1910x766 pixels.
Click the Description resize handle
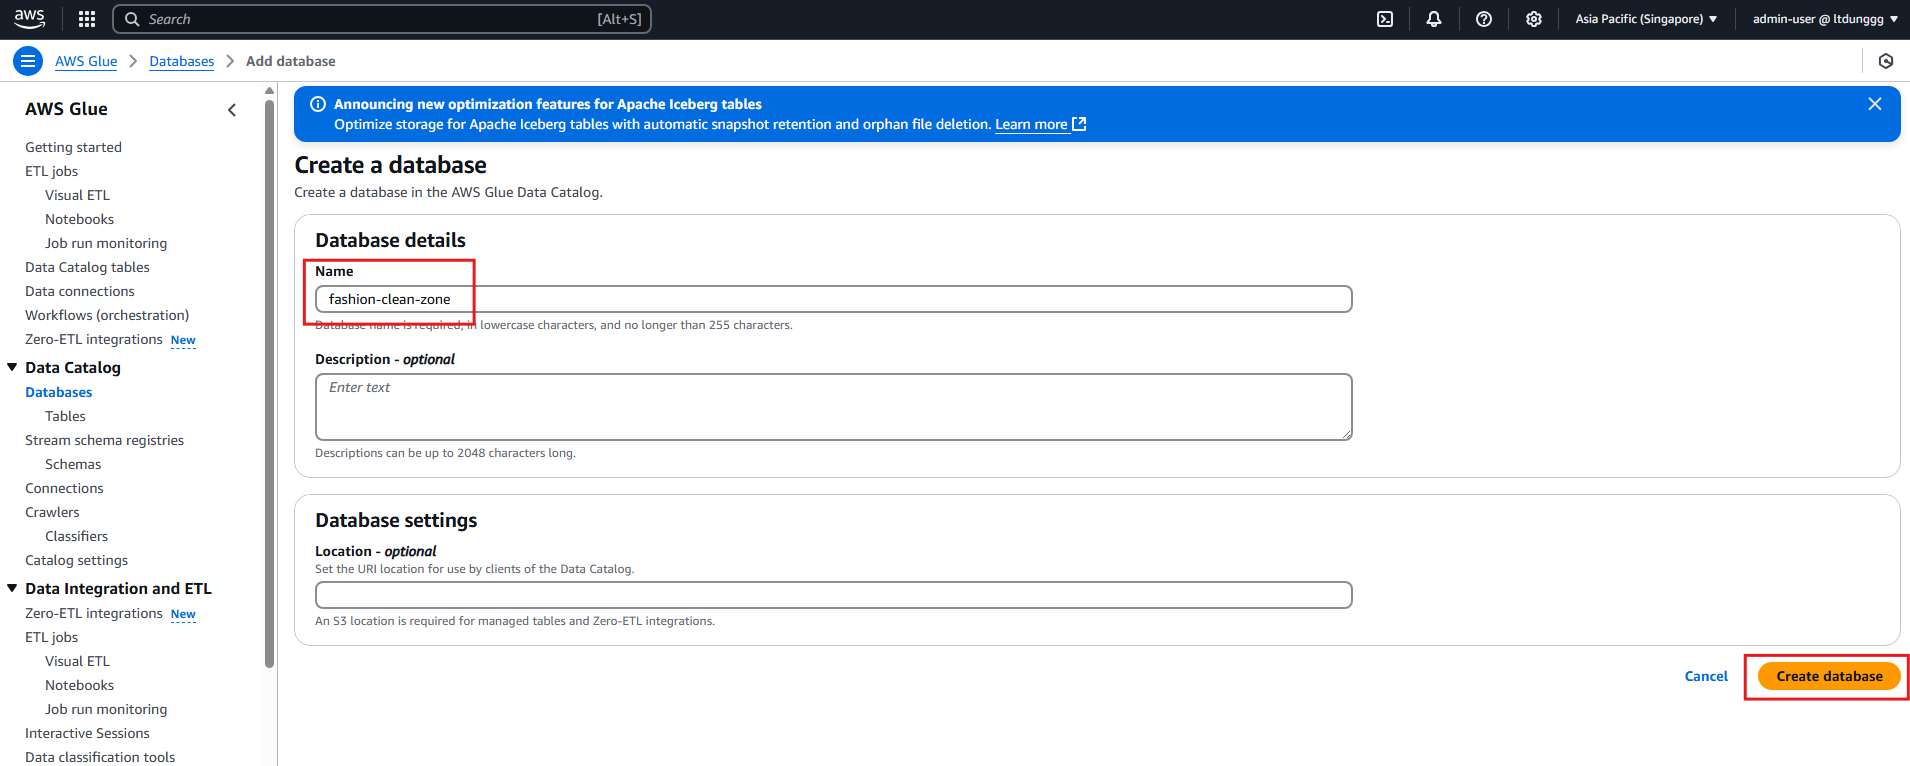(x=1346, y=434)
